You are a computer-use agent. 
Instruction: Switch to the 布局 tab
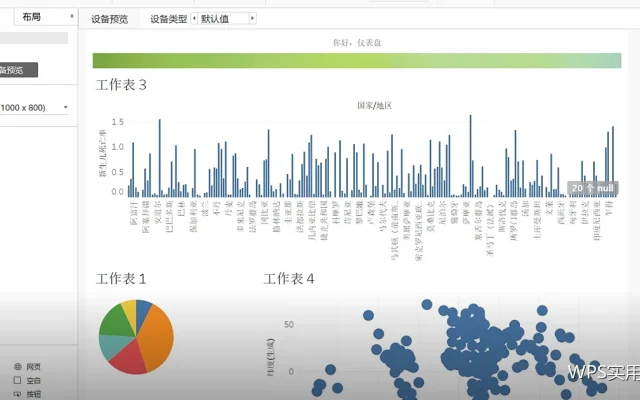tap(32, 17)
